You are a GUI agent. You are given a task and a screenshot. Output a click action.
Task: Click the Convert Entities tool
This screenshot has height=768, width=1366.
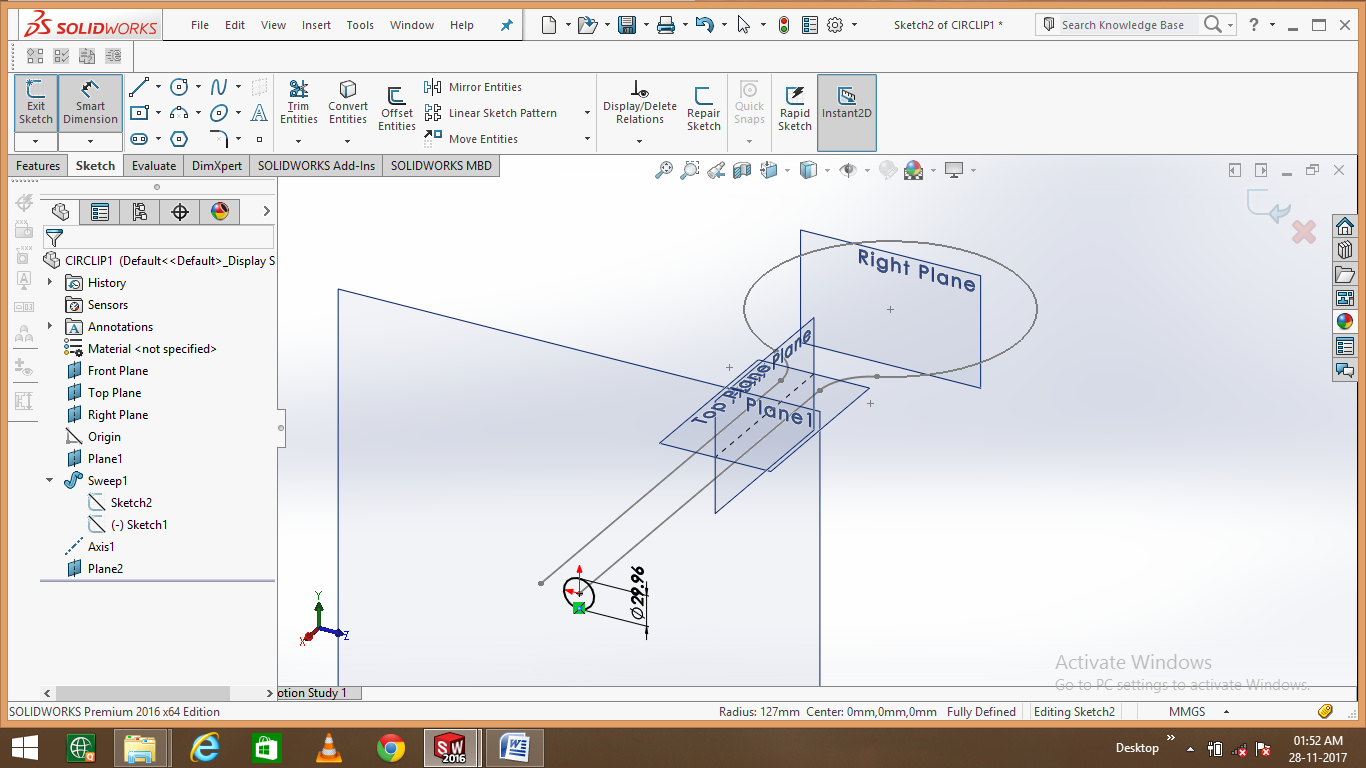coord(347,103)
